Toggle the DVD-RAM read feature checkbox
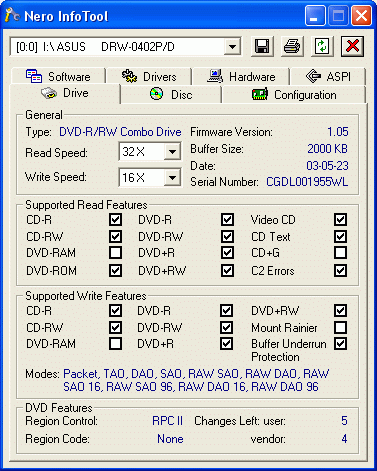377x471 pixels. [x=115, y=253]
